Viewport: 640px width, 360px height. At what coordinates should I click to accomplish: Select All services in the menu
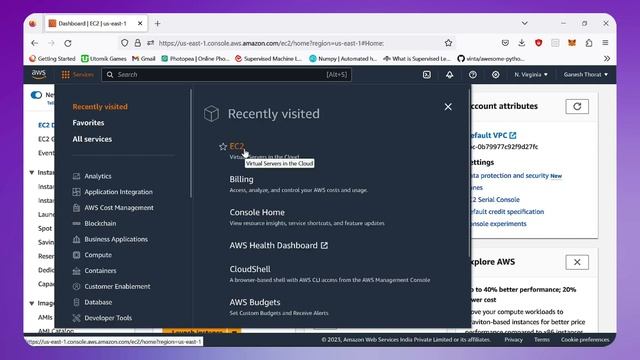(92, 139)
